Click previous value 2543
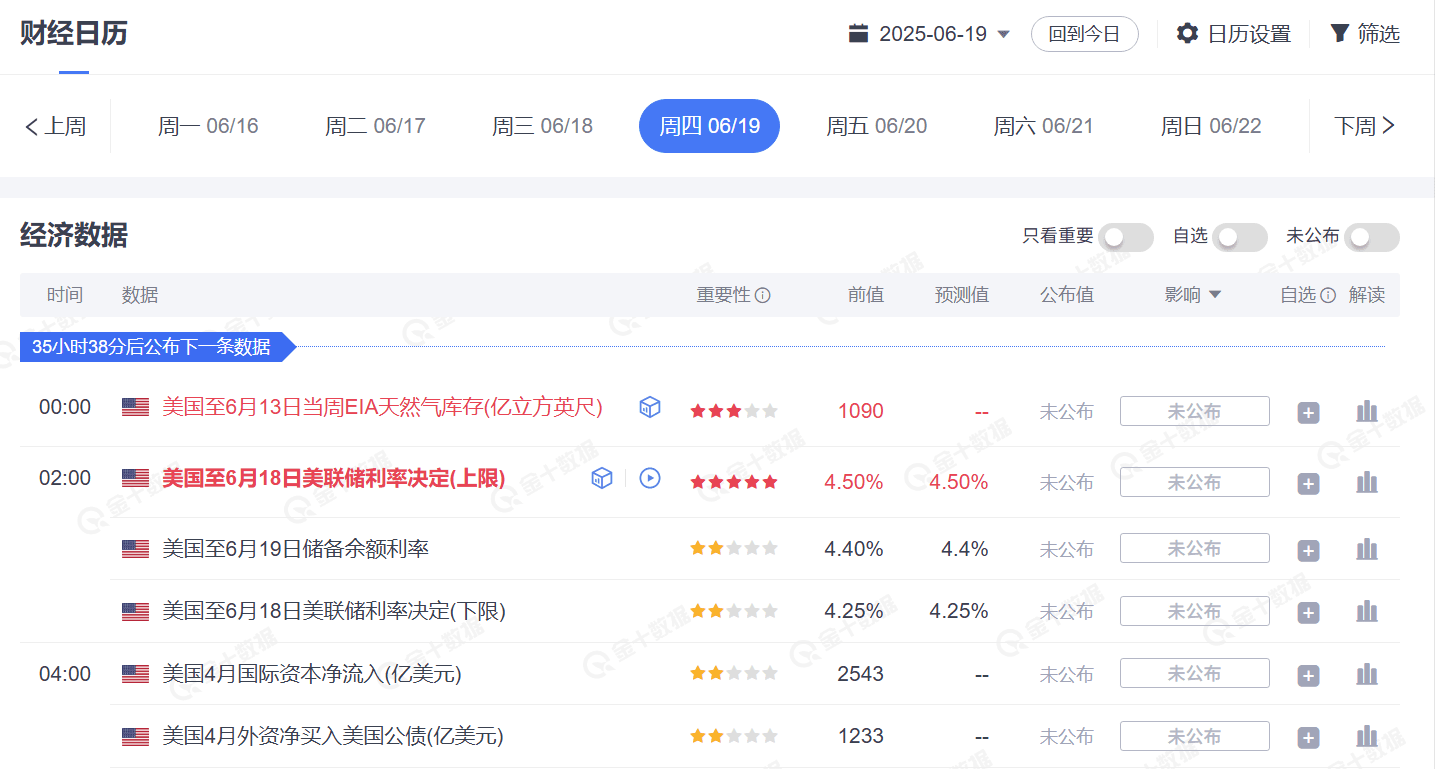Viewport: 1435px width, 769px height. (x=861, y=674)
